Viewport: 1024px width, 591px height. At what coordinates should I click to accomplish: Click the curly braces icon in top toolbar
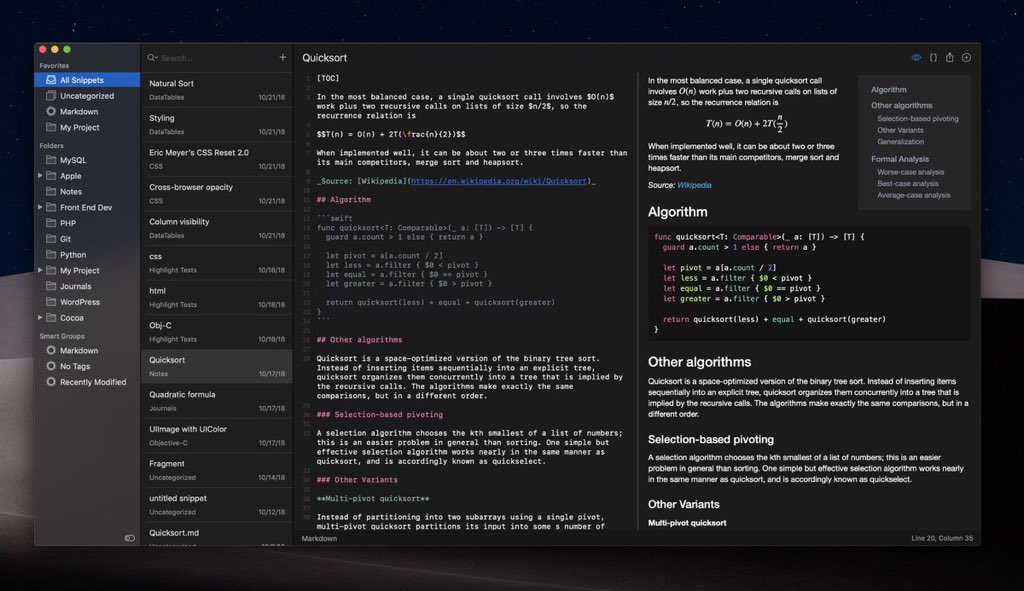[933, 57]
